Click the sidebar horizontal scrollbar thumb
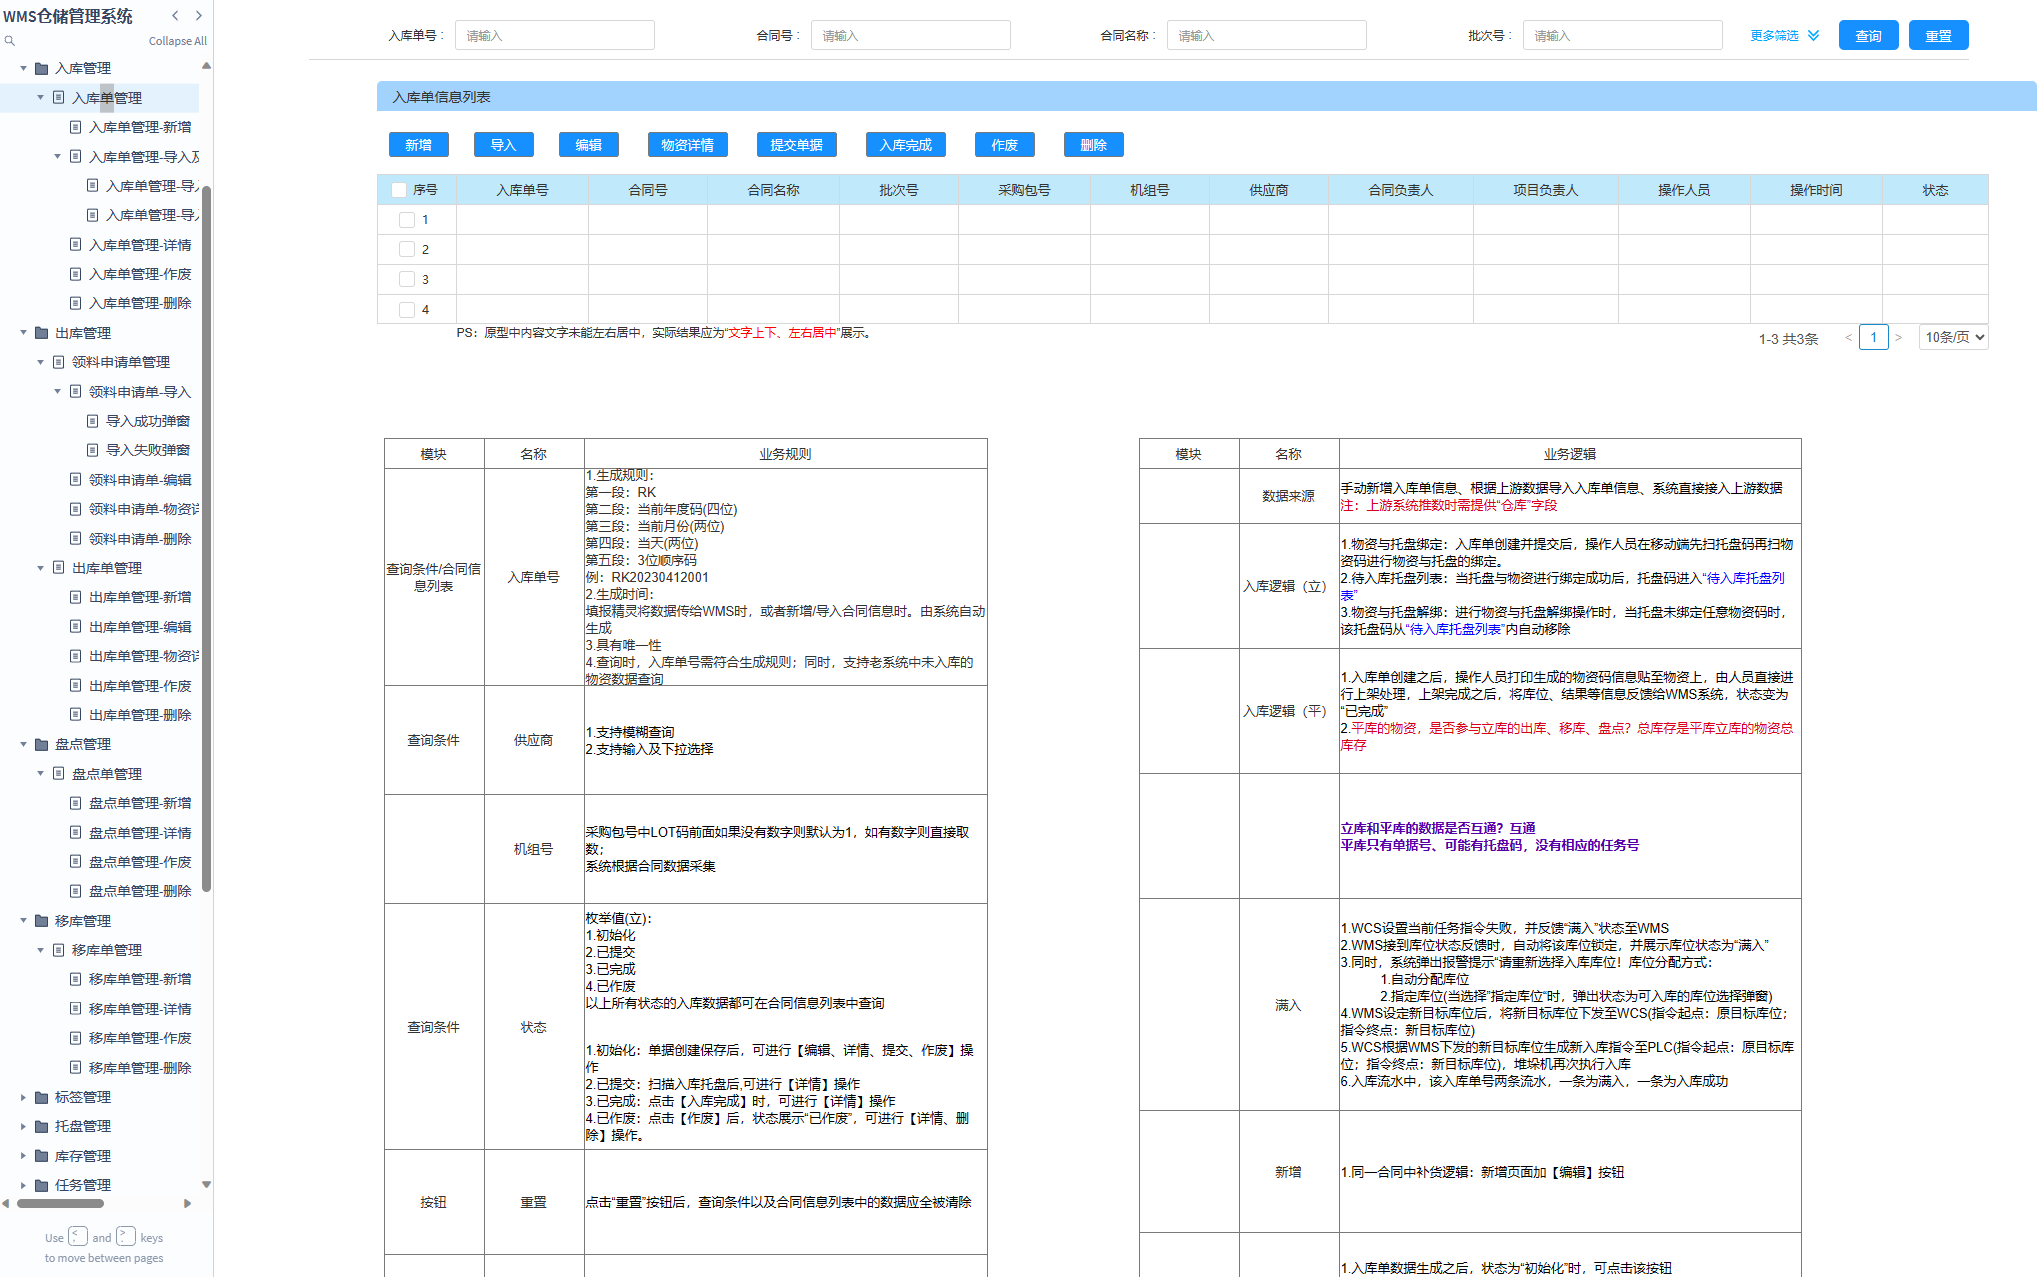The width and height of the screenshot is (2044, 1277). coord(61,1204)
